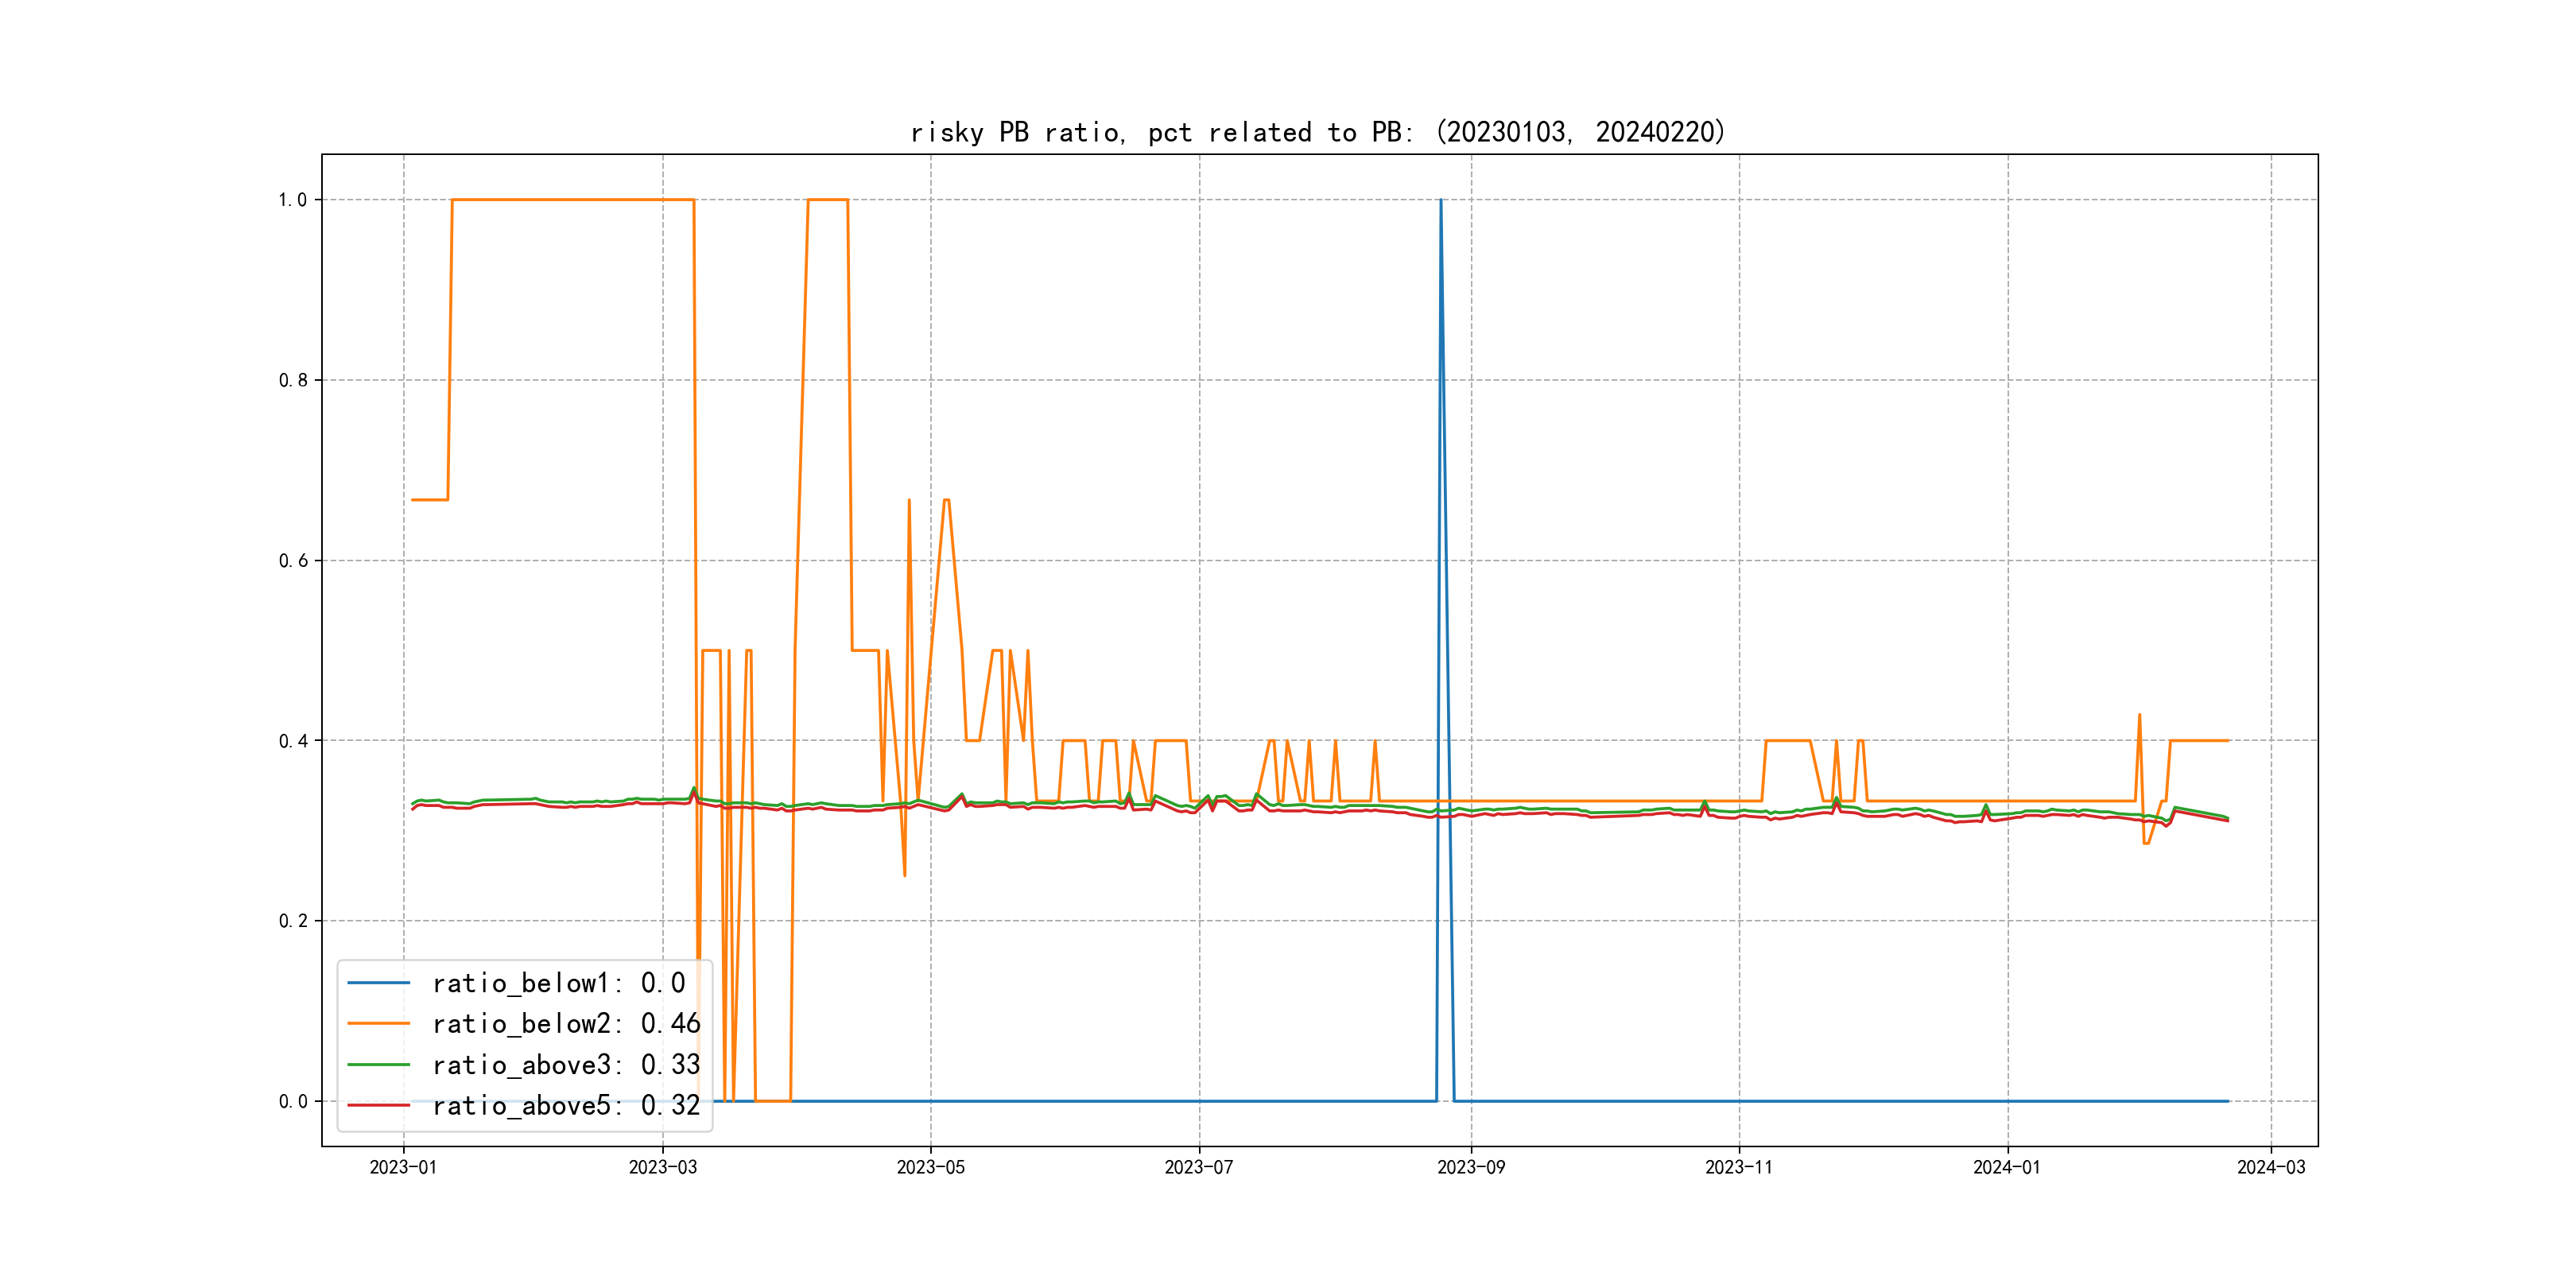Click the 2023-09 x-axis tick label
Screen dimensions: 2576x1288
[1470, 1167]
